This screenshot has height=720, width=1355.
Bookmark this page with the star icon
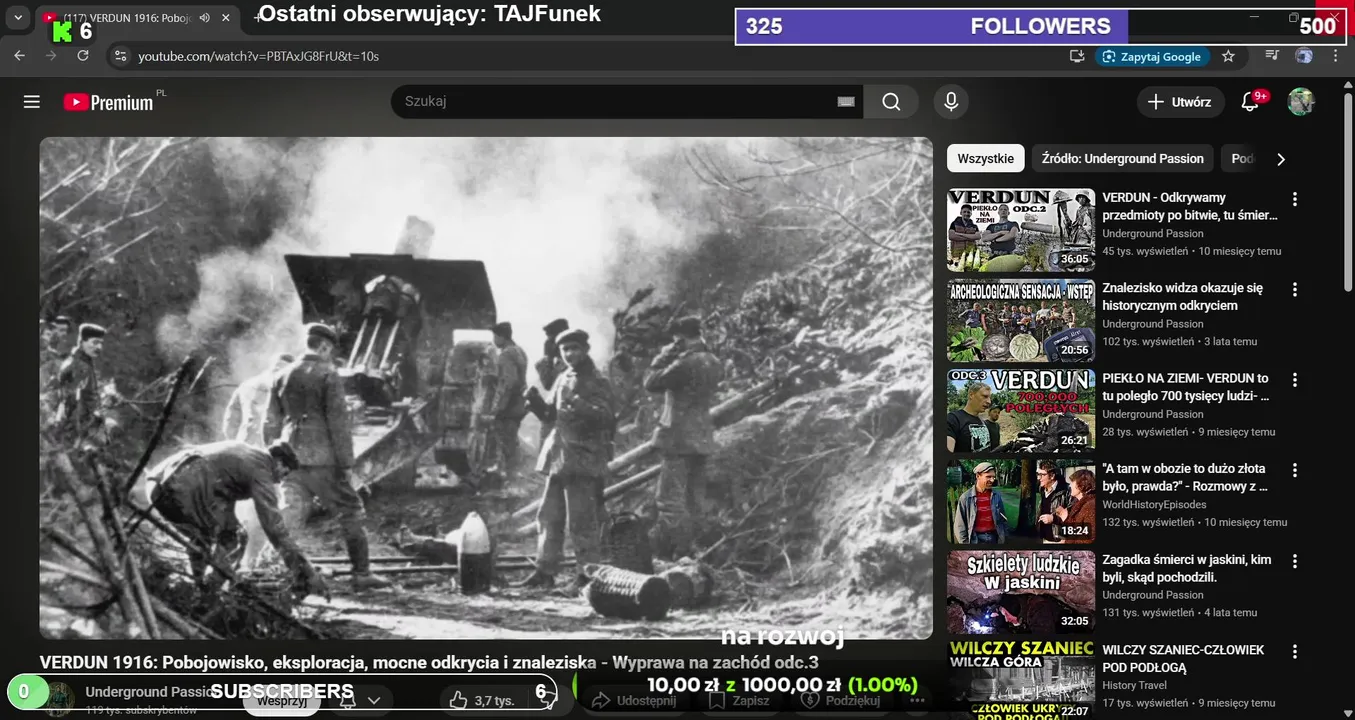click(1229, 56)
